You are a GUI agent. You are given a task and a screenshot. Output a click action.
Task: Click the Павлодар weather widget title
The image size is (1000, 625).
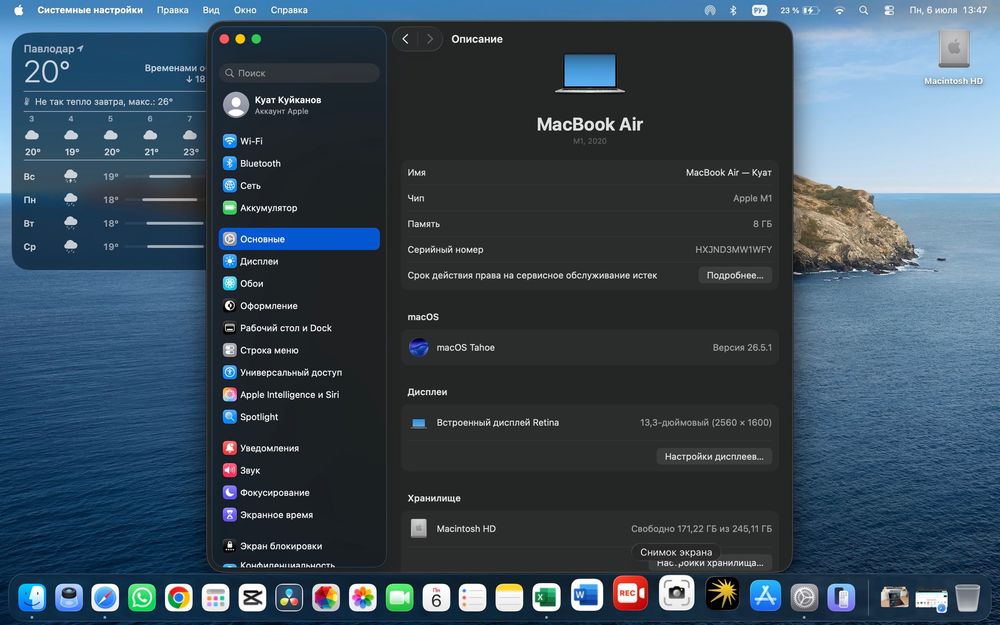tap(54, 48)
